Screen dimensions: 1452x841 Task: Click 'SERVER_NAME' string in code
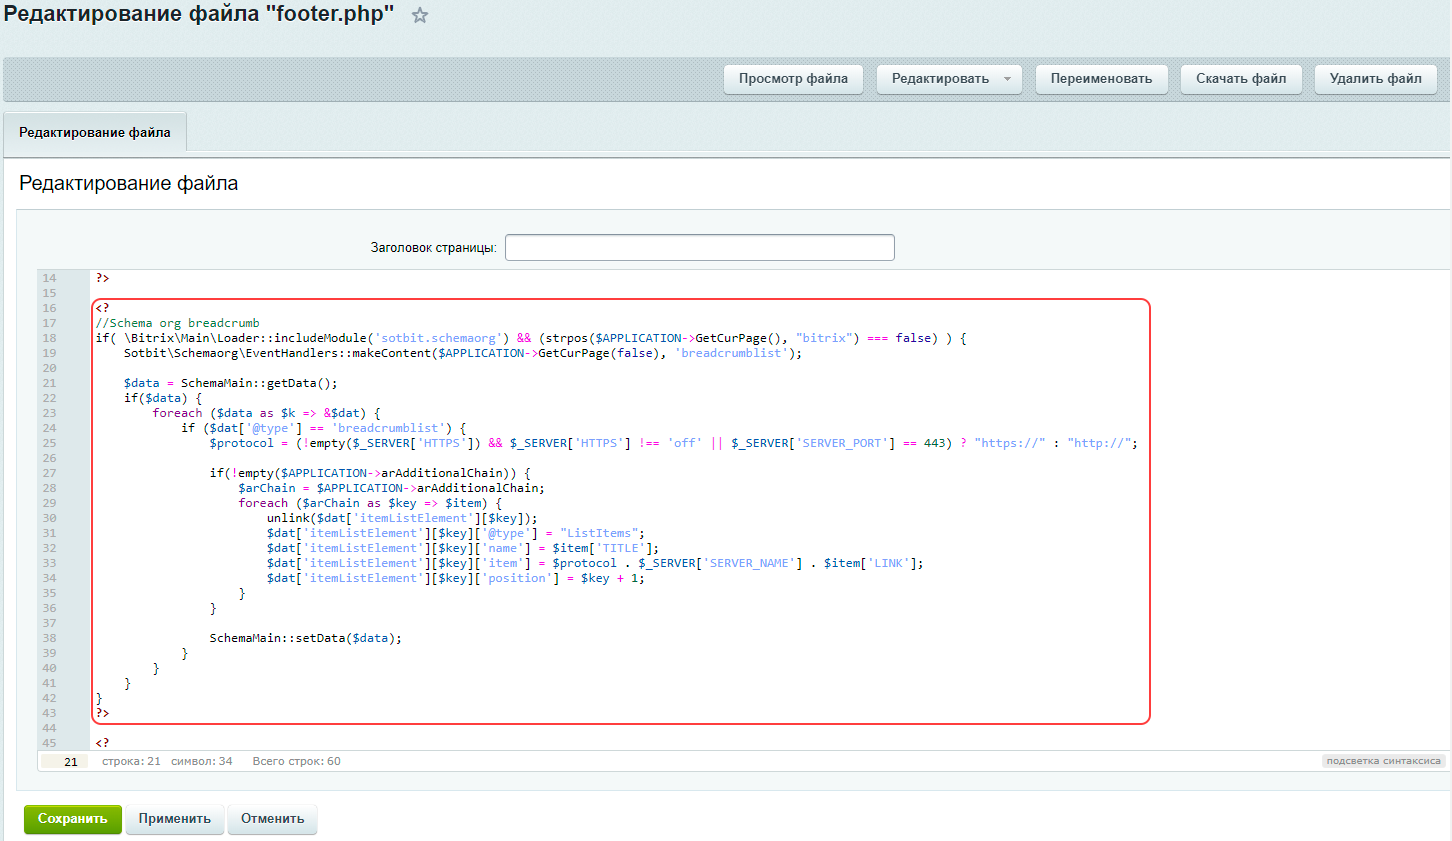coord(749,563)
